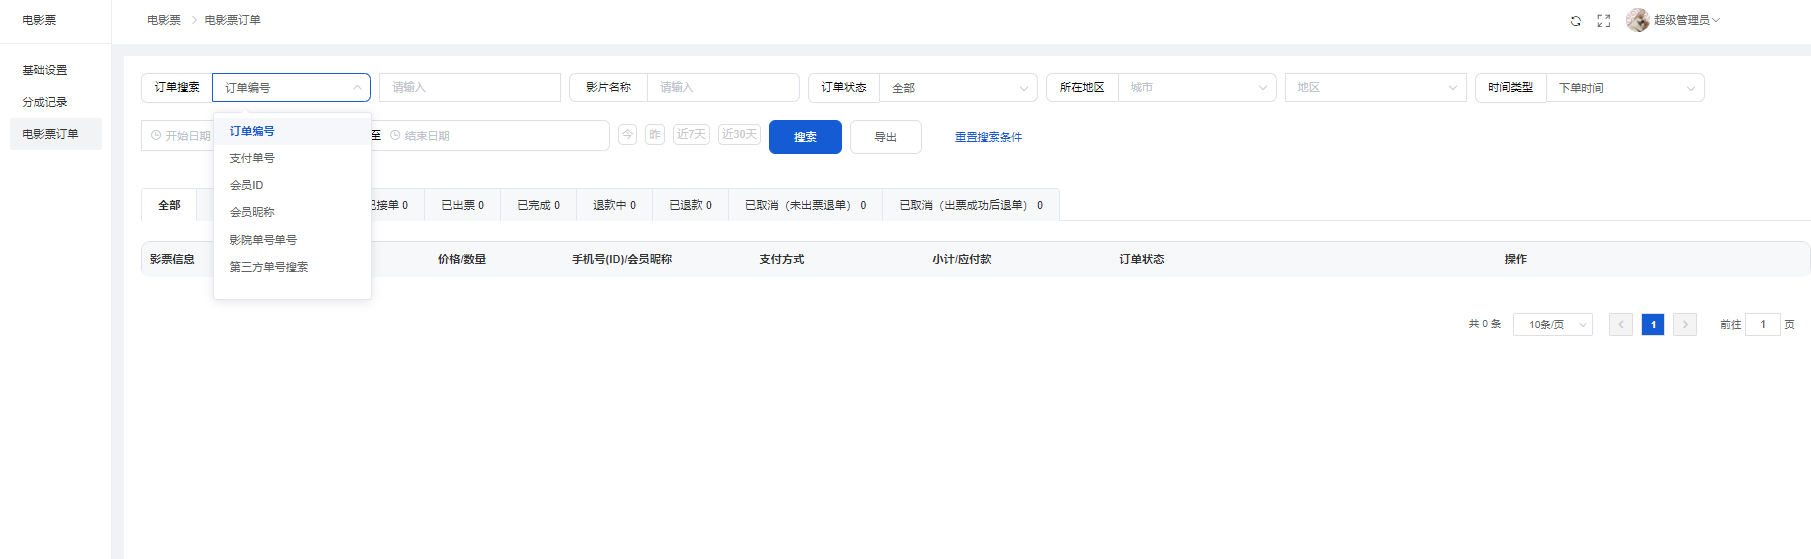
Task: Click the 影片名称 input field
Action: [x=722, y=88]
